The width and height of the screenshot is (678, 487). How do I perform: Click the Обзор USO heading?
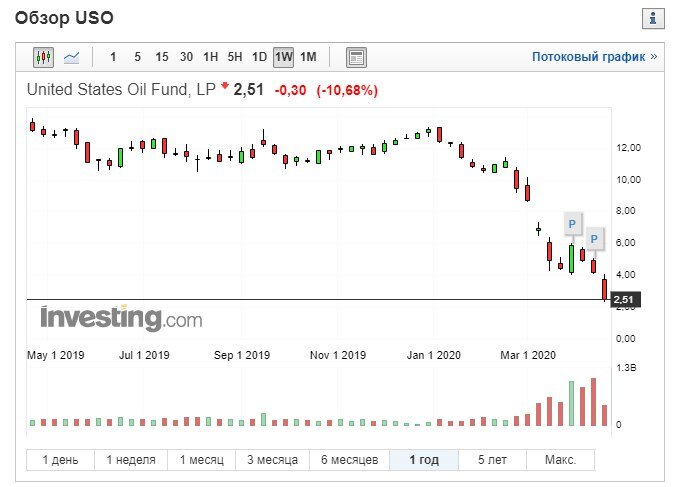[64, 18]
